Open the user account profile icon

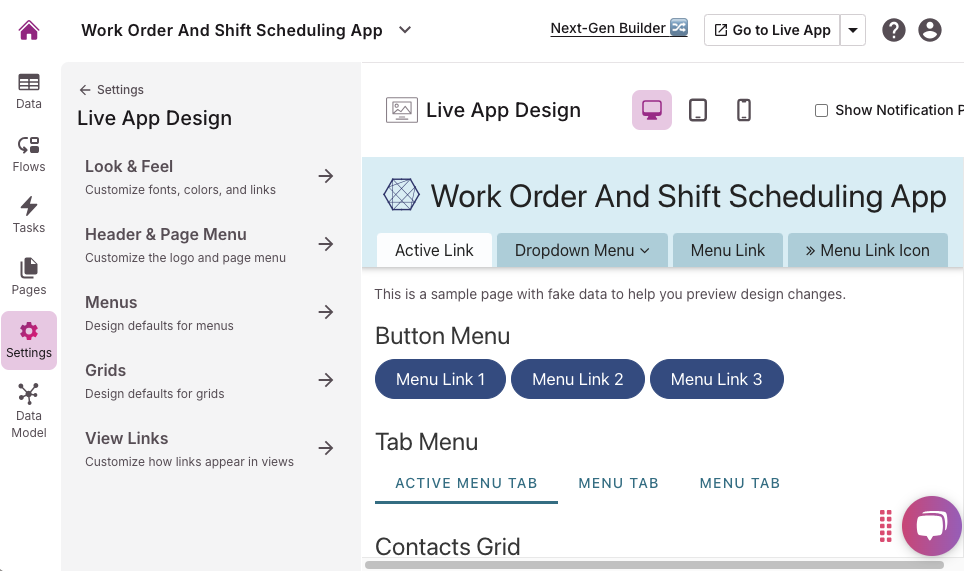(930, 30)
